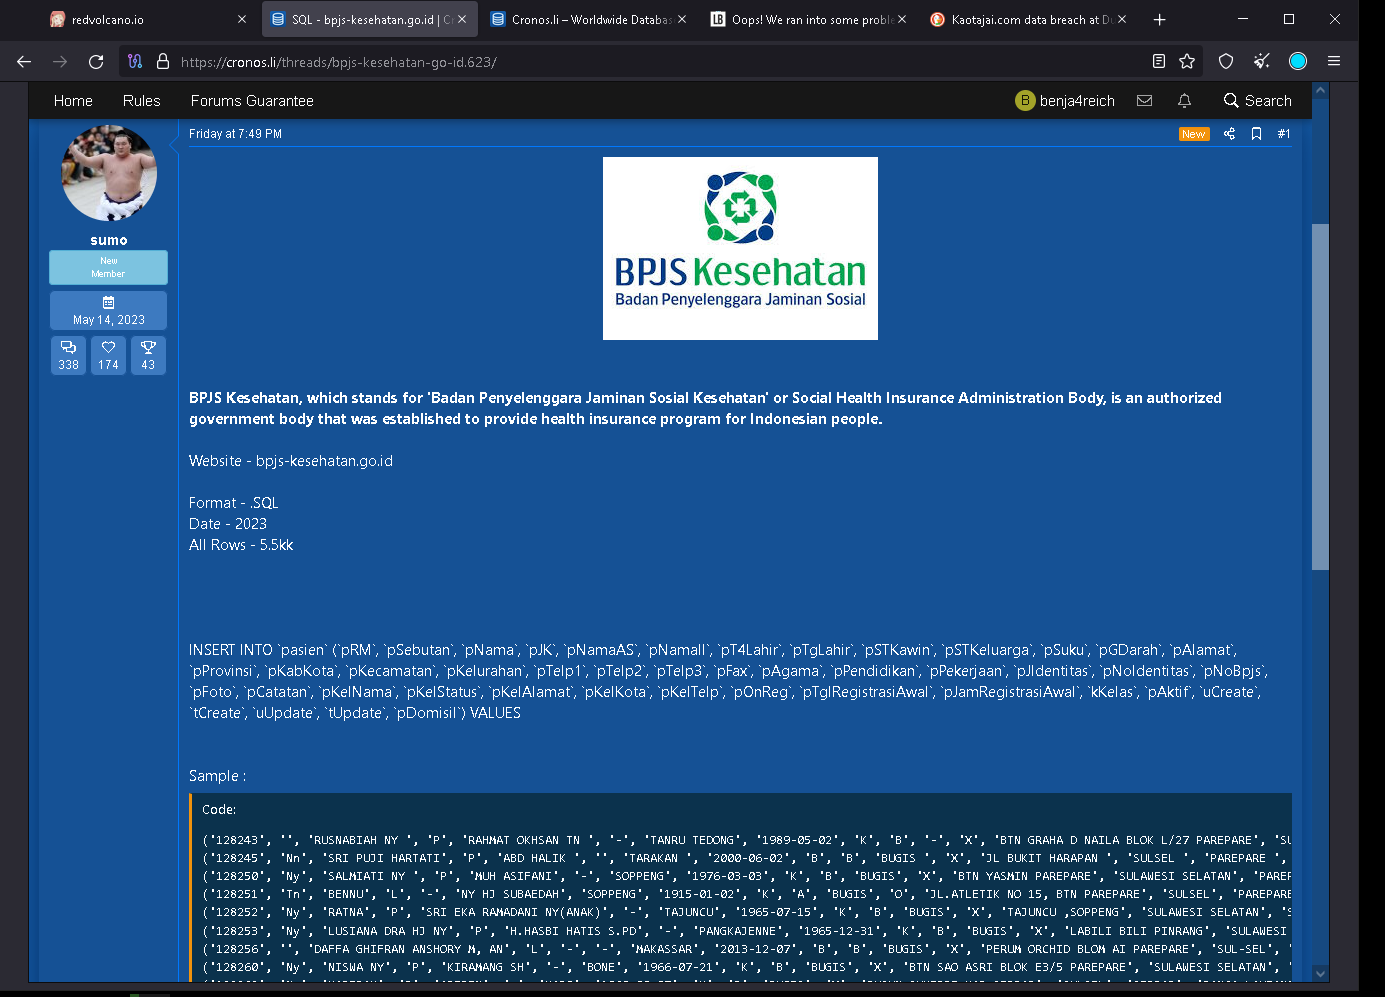Screen dimensions: 1385x997
Task: Switch to the Oops error tab
Action: (808, 19)
